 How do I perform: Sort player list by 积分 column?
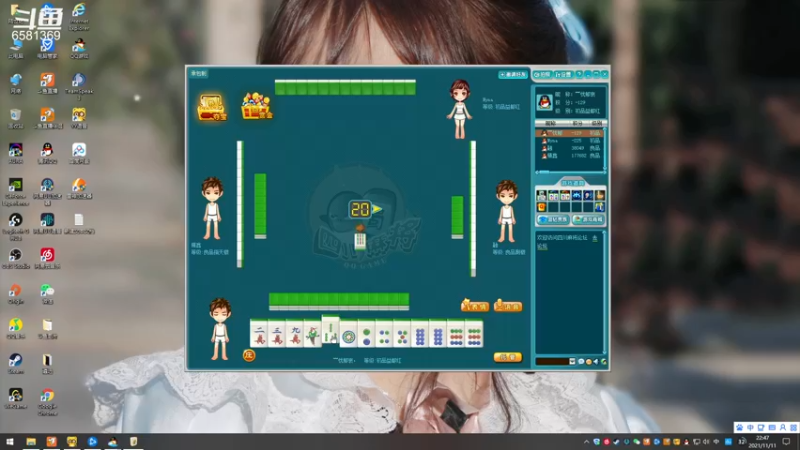577,123
